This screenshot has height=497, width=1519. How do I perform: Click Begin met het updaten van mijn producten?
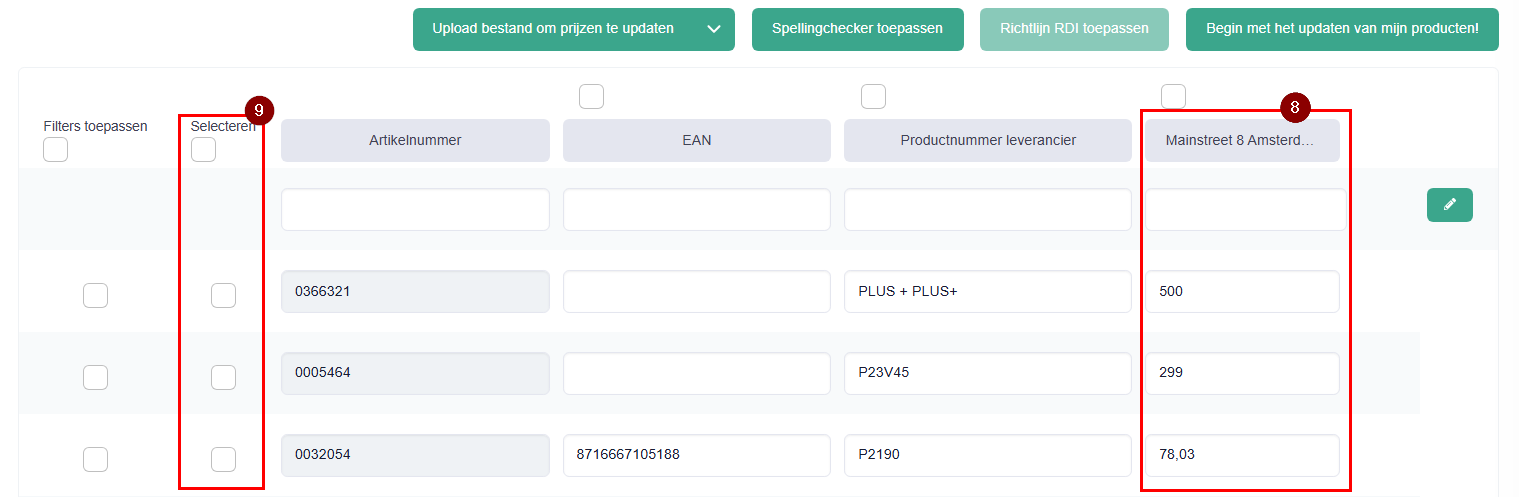click(1342, 29)
